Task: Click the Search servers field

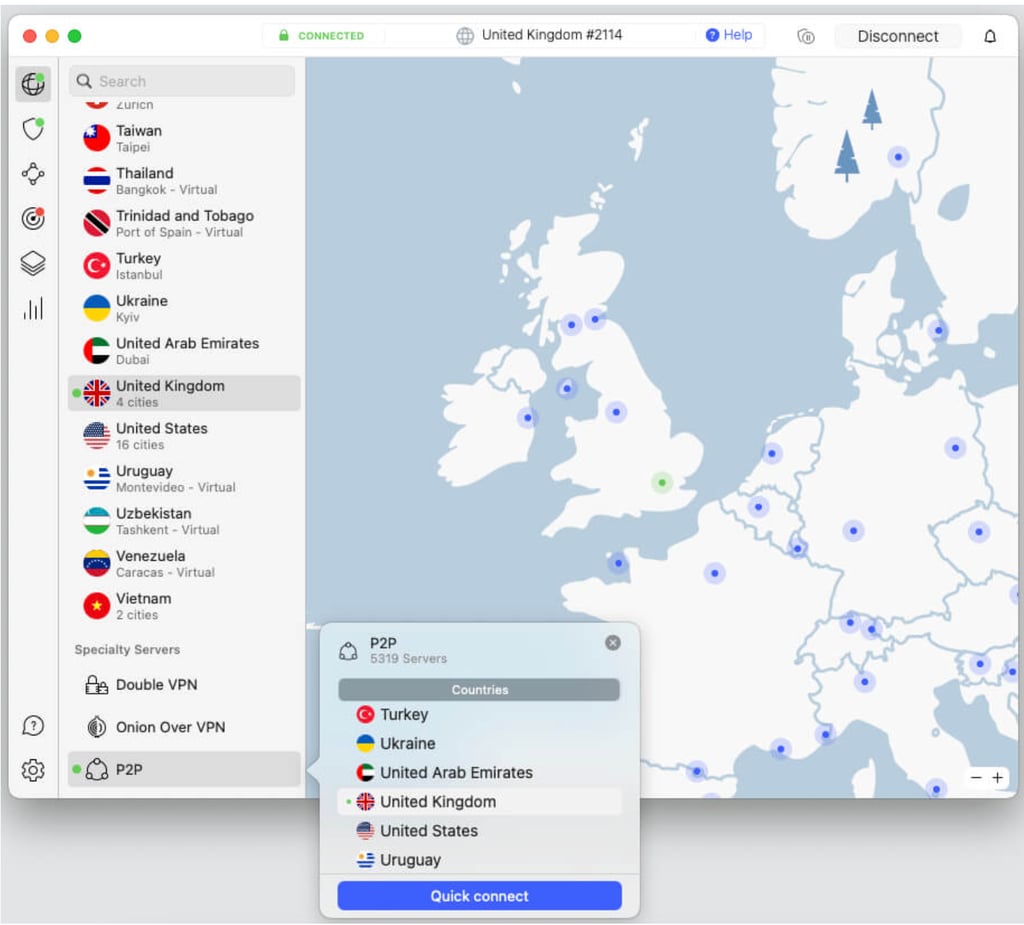Action: pos(182,81)
